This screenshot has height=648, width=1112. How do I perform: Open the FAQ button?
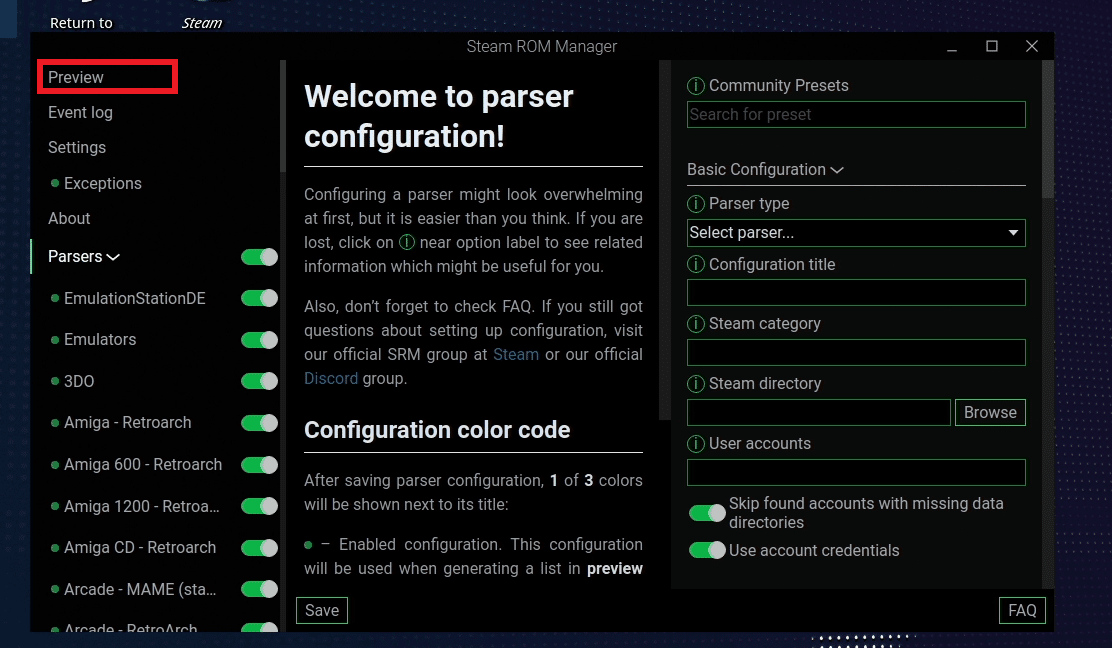coord(1022,610)
